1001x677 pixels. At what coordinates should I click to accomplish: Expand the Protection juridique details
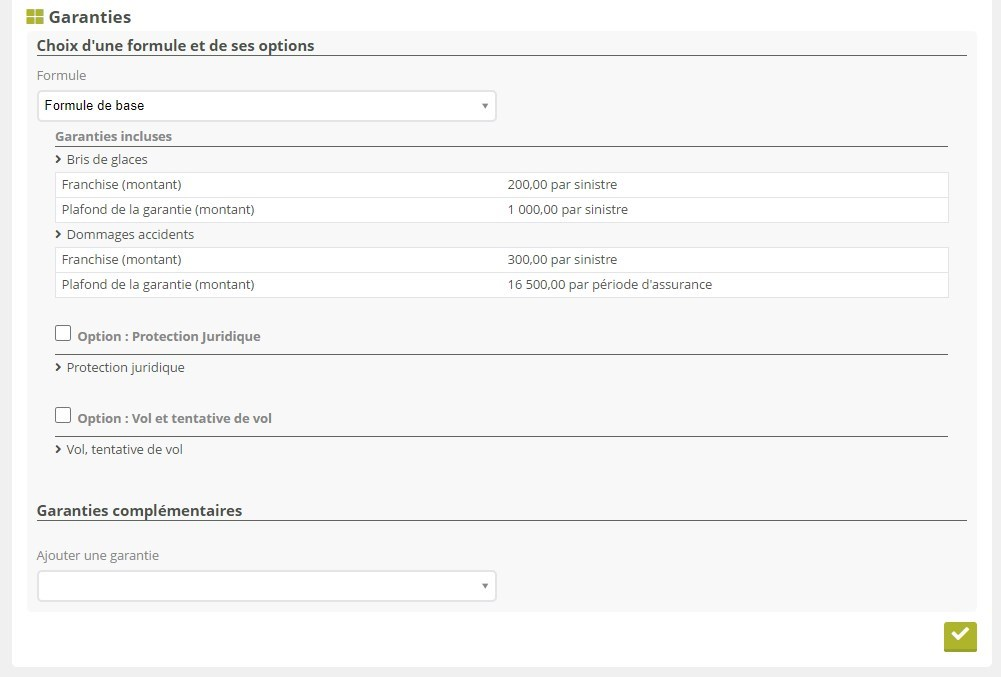(125, 367)
